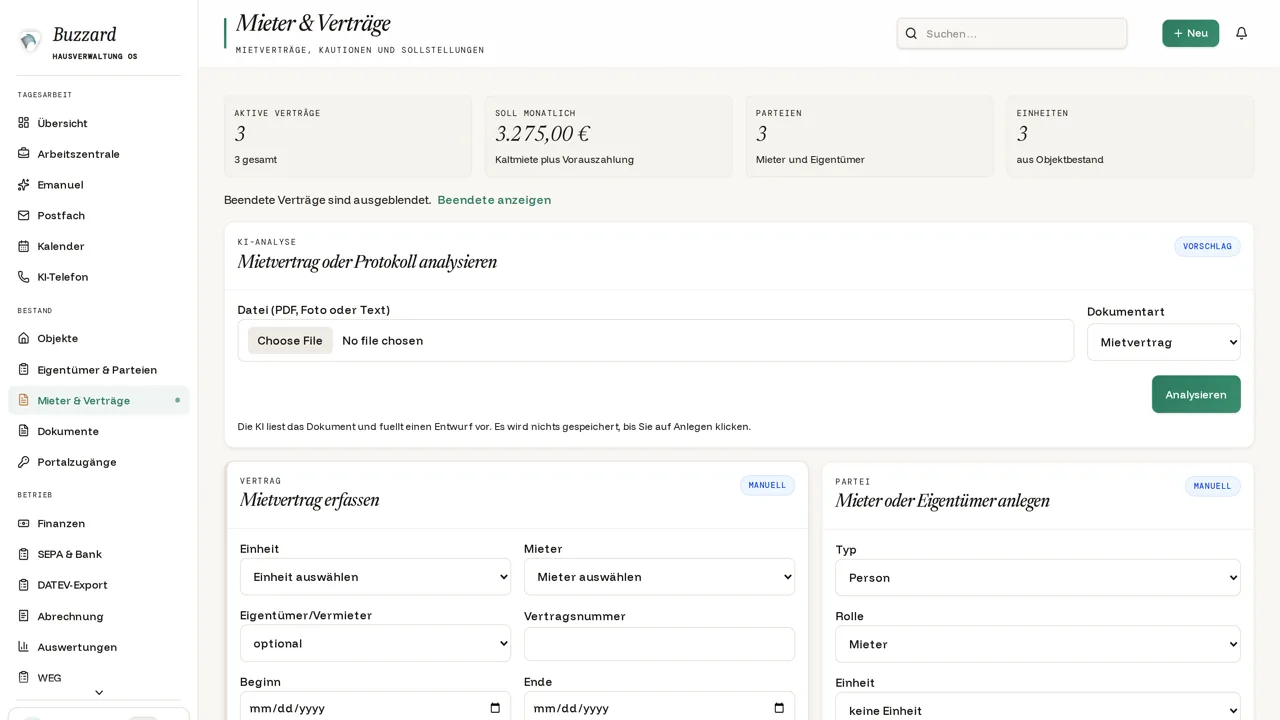Open the Einheit auswählen dropdown

click(375, 576)
